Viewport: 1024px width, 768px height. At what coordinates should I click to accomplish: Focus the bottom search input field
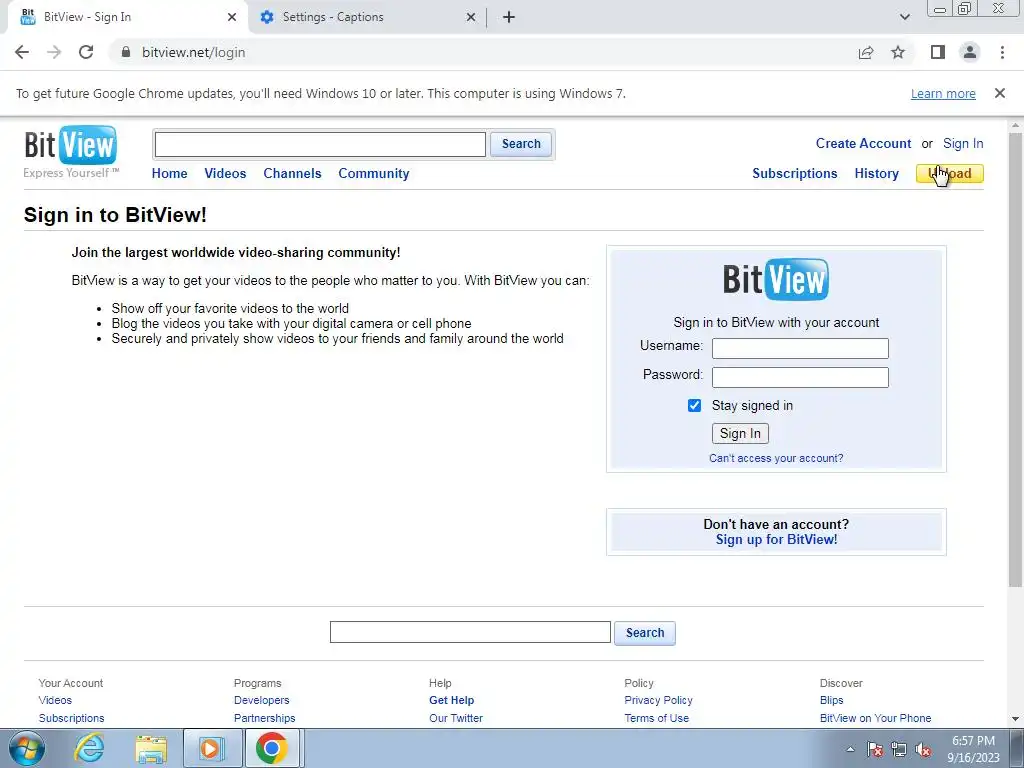point(470,632)
